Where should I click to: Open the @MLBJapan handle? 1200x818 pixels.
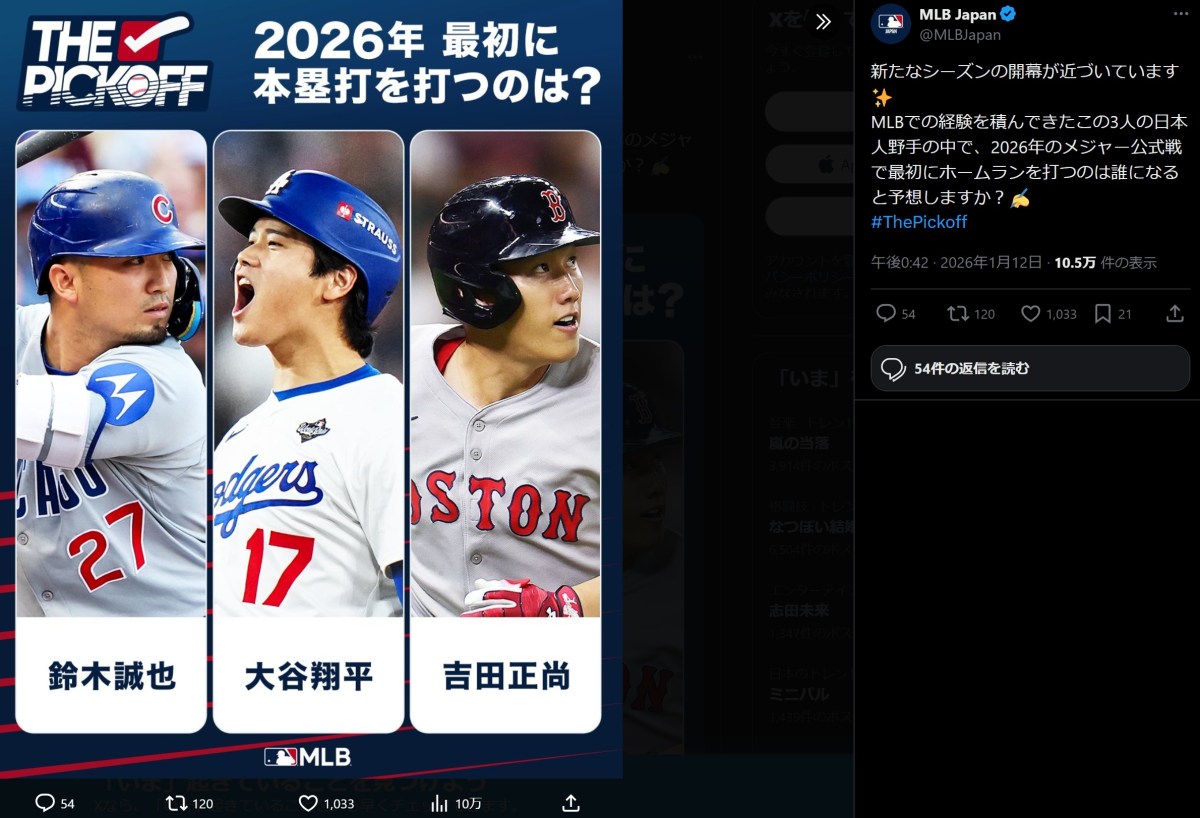pyautogui.click(x=960, y=34)
